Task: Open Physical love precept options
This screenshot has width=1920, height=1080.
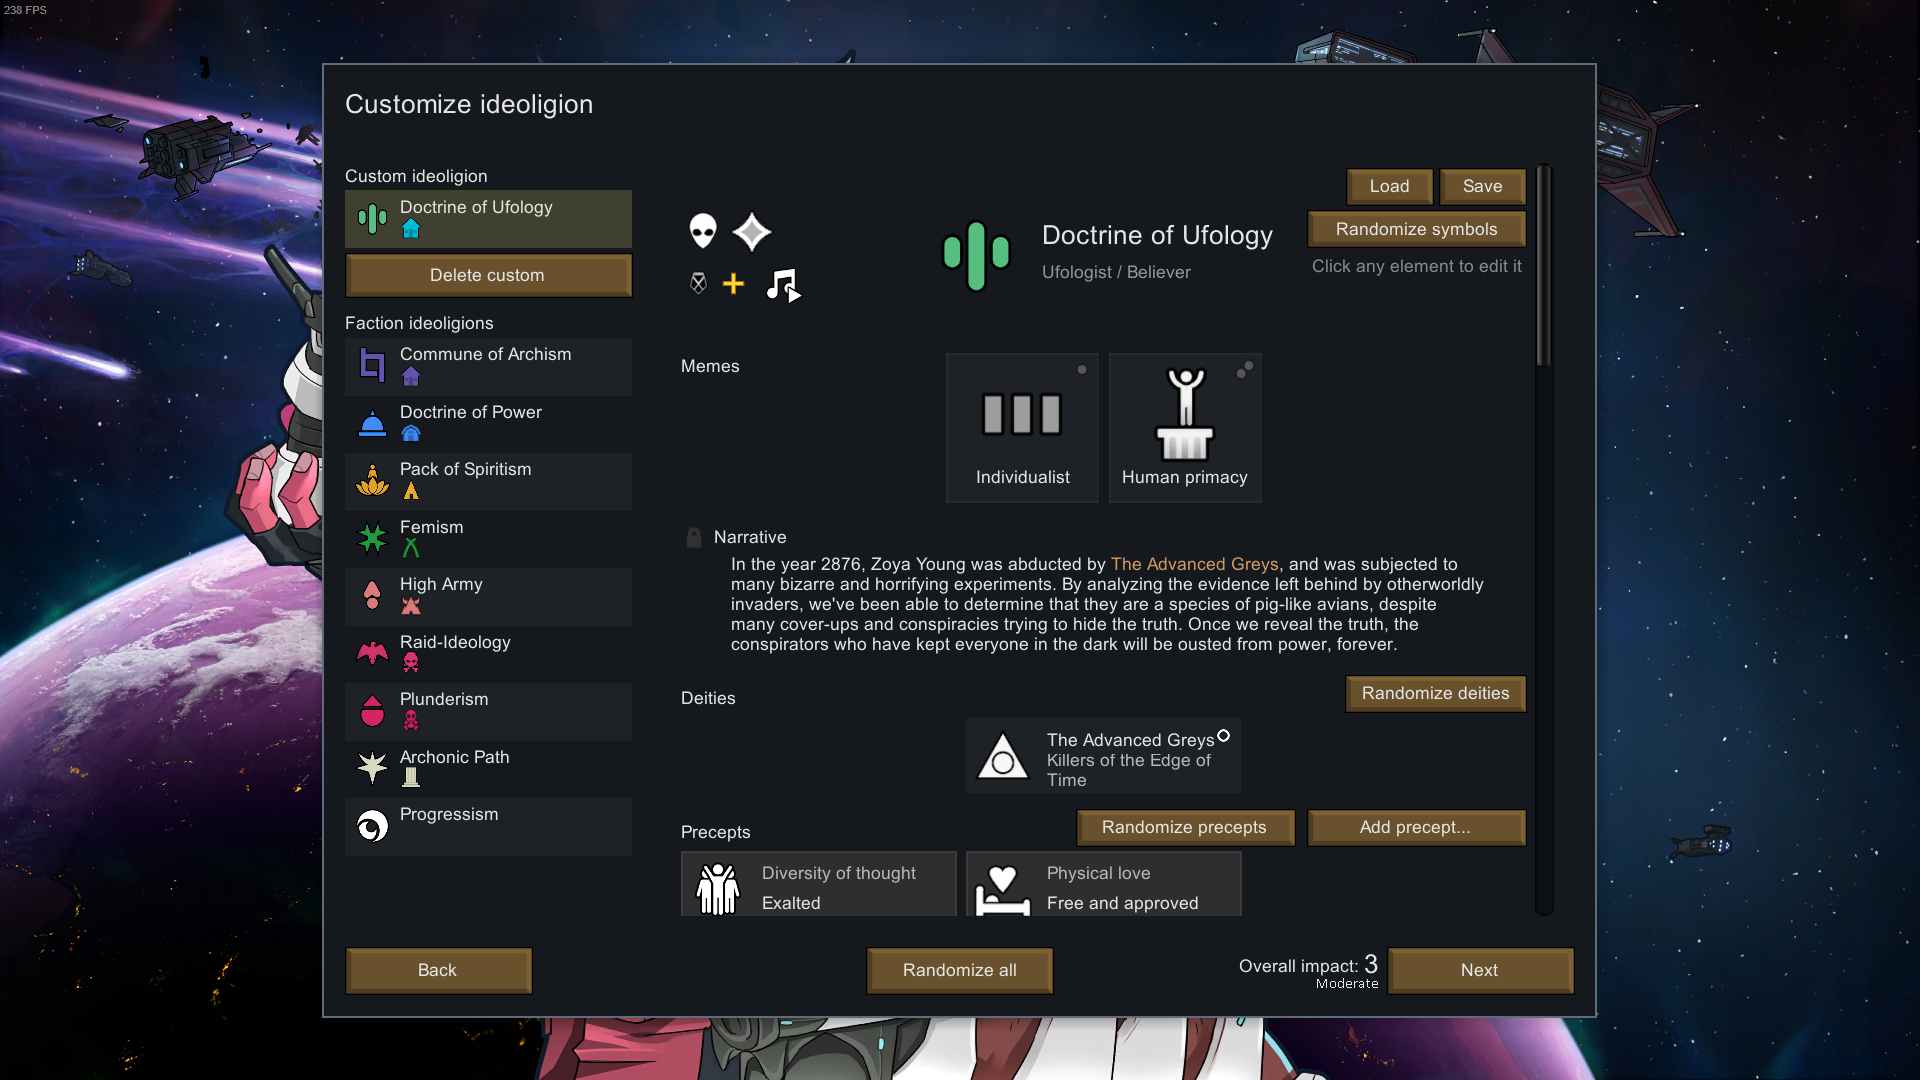Action: click(1103, 884)
